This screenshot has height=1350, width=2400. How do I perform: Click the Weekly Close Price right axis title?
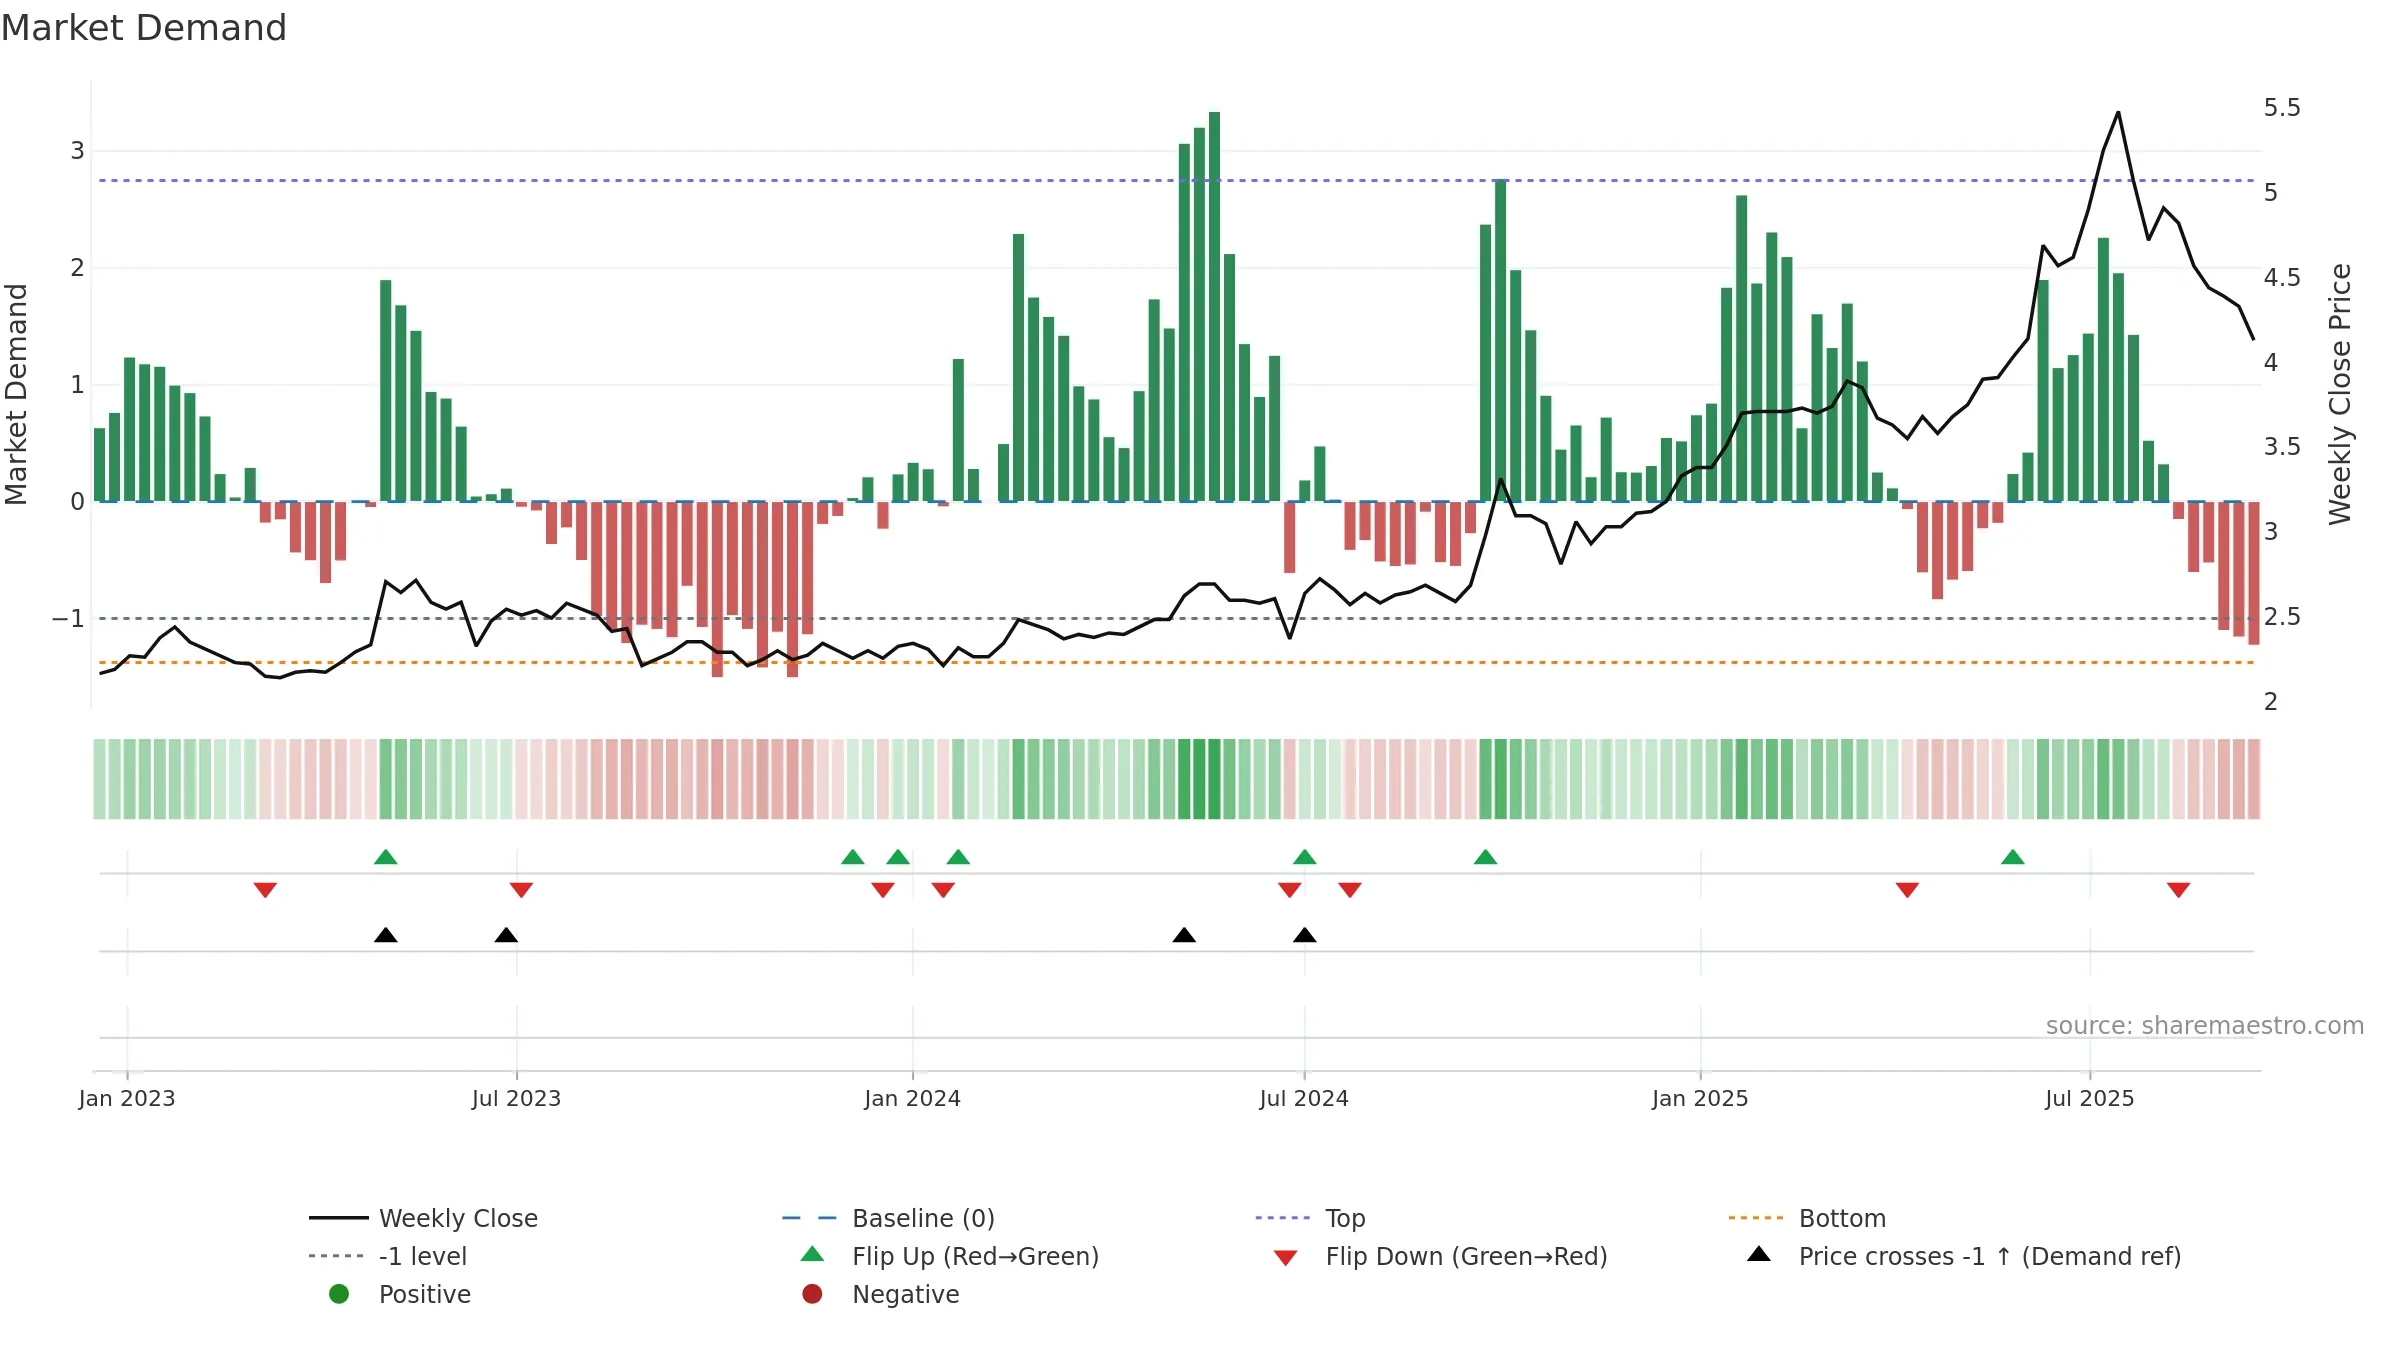2340,394
